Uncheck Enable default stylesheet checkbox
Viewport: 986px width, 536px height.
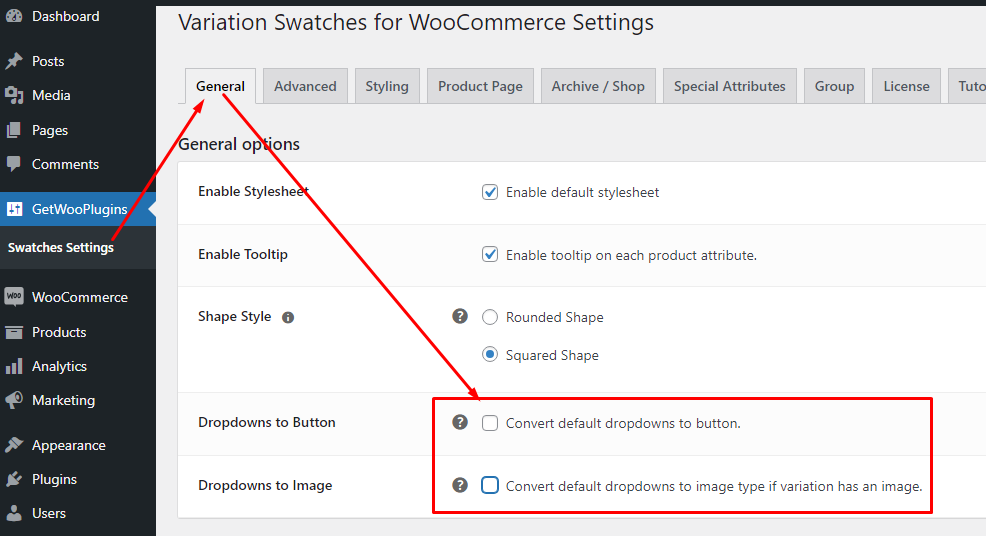point(490,192)
